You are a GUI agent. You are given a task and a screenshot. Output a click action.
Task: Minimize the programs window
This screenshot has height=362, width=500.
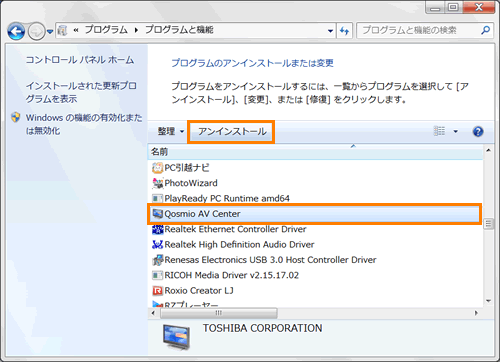click(x=435, y=7)
